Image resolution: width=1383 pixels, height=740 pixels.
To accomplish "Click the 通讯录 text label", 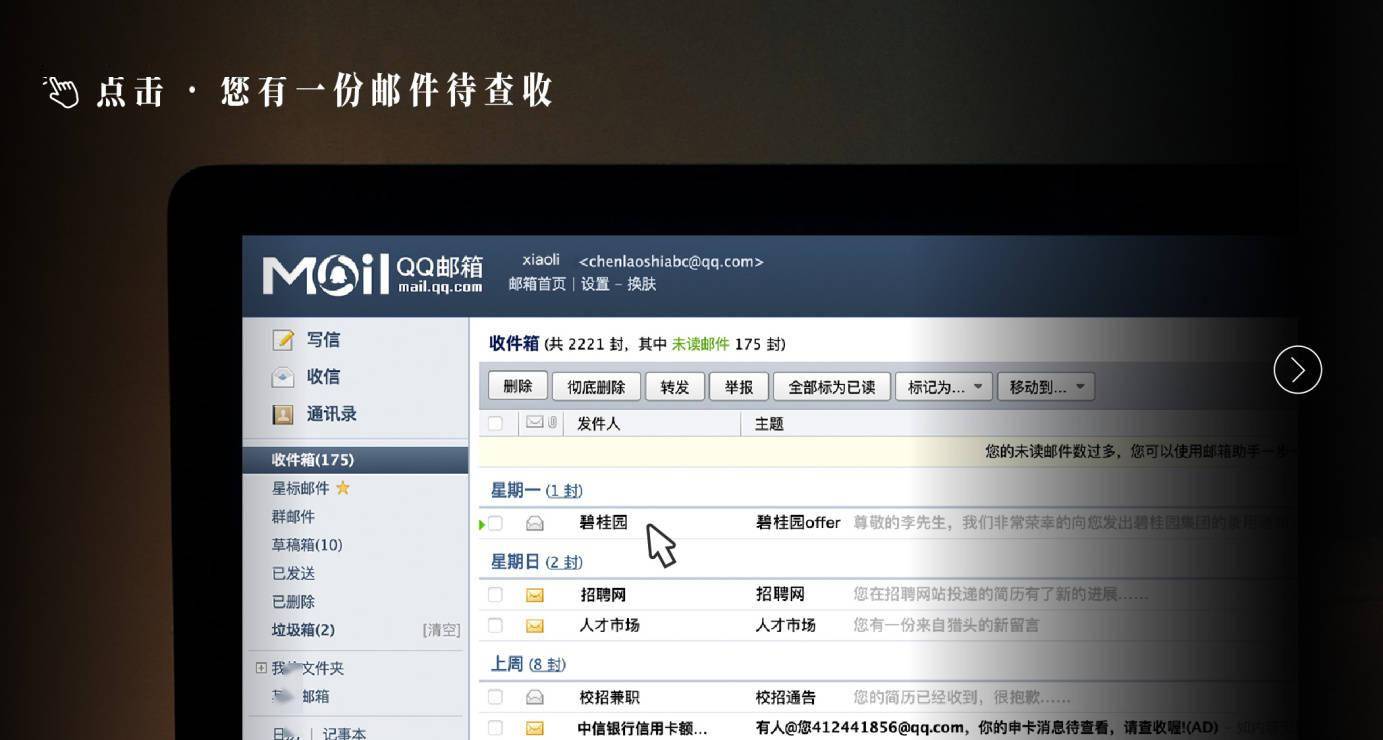I will pyautogui.click(x=331, y=414).
